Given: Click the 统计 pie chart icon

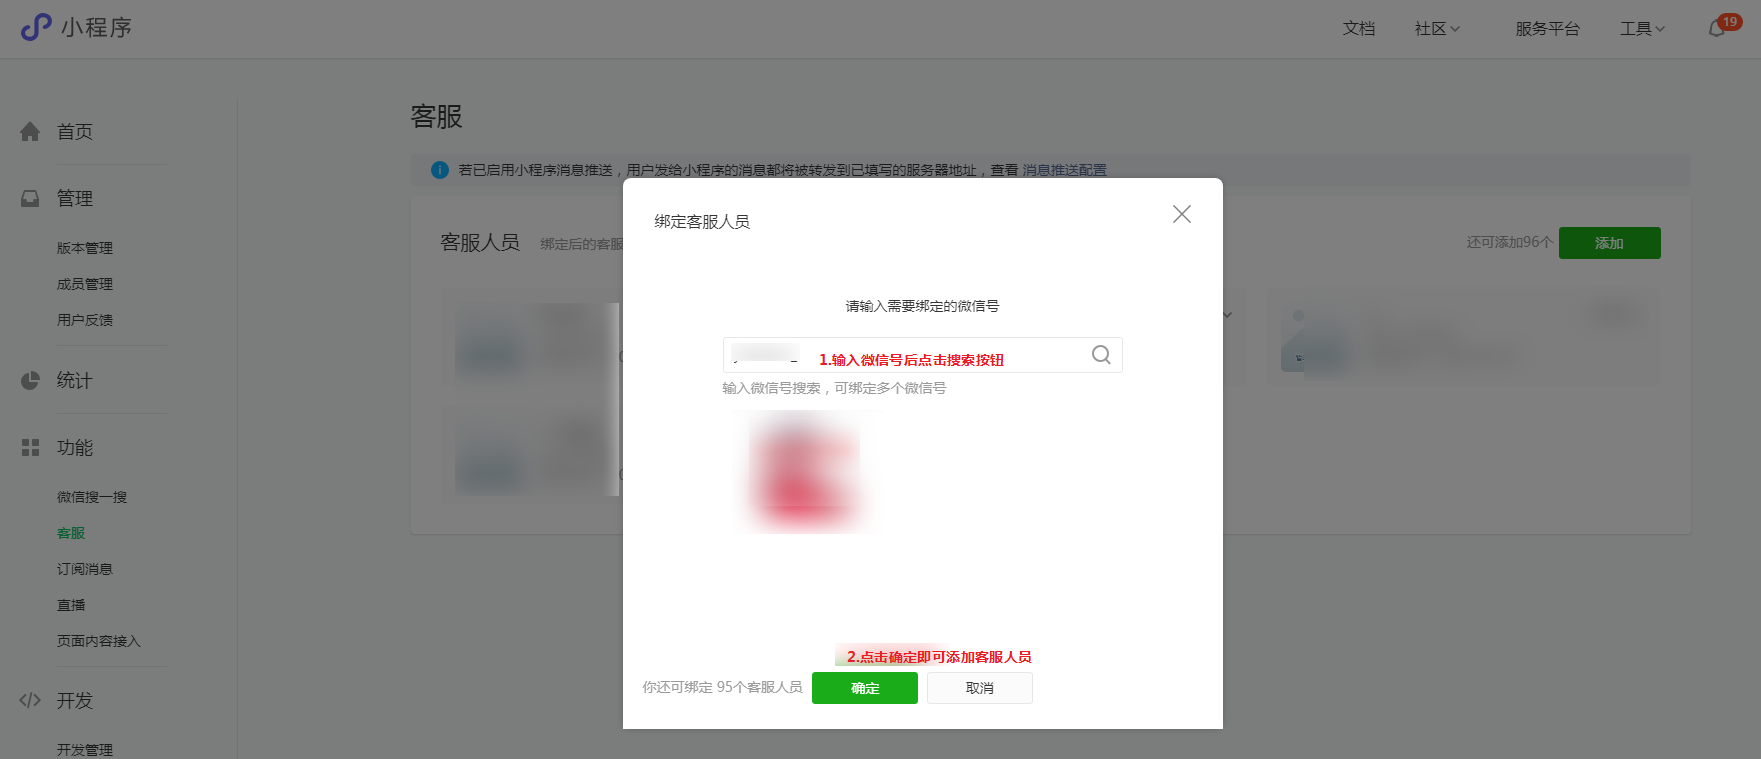Looking at the screenshot, I should coord(30,380).
